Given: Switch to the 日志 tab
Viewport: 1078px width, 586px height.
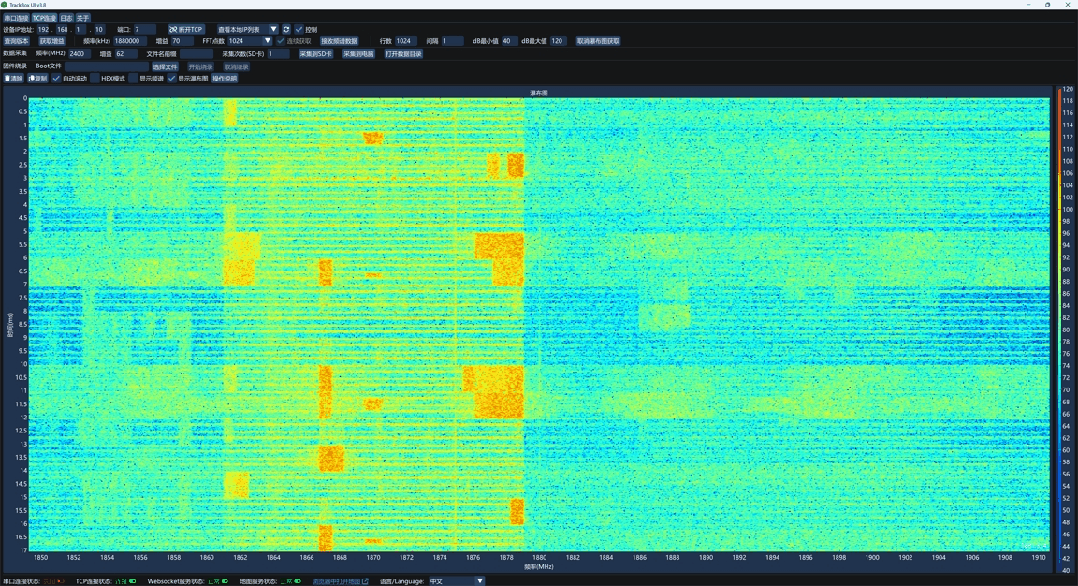Looking at the screenshot, I should point(66,18).
